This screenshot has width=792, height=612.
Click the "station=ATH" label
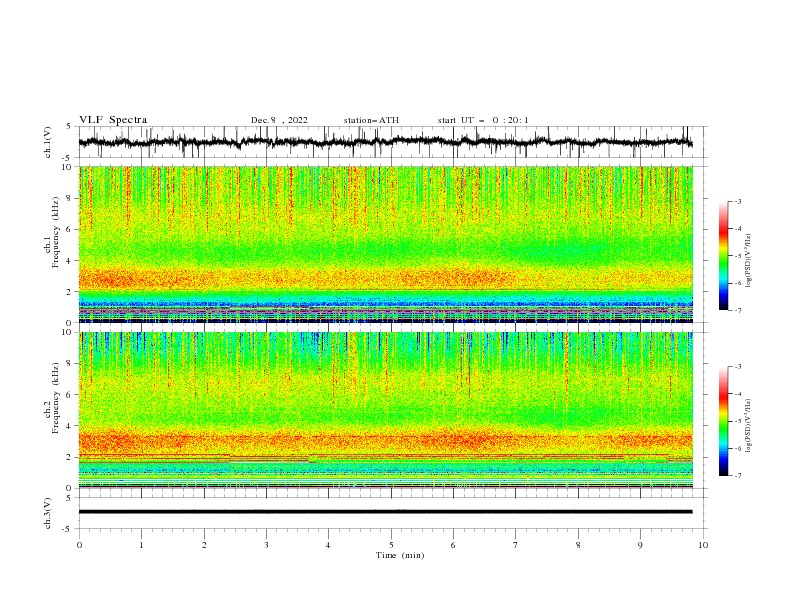tap(371, 120)
